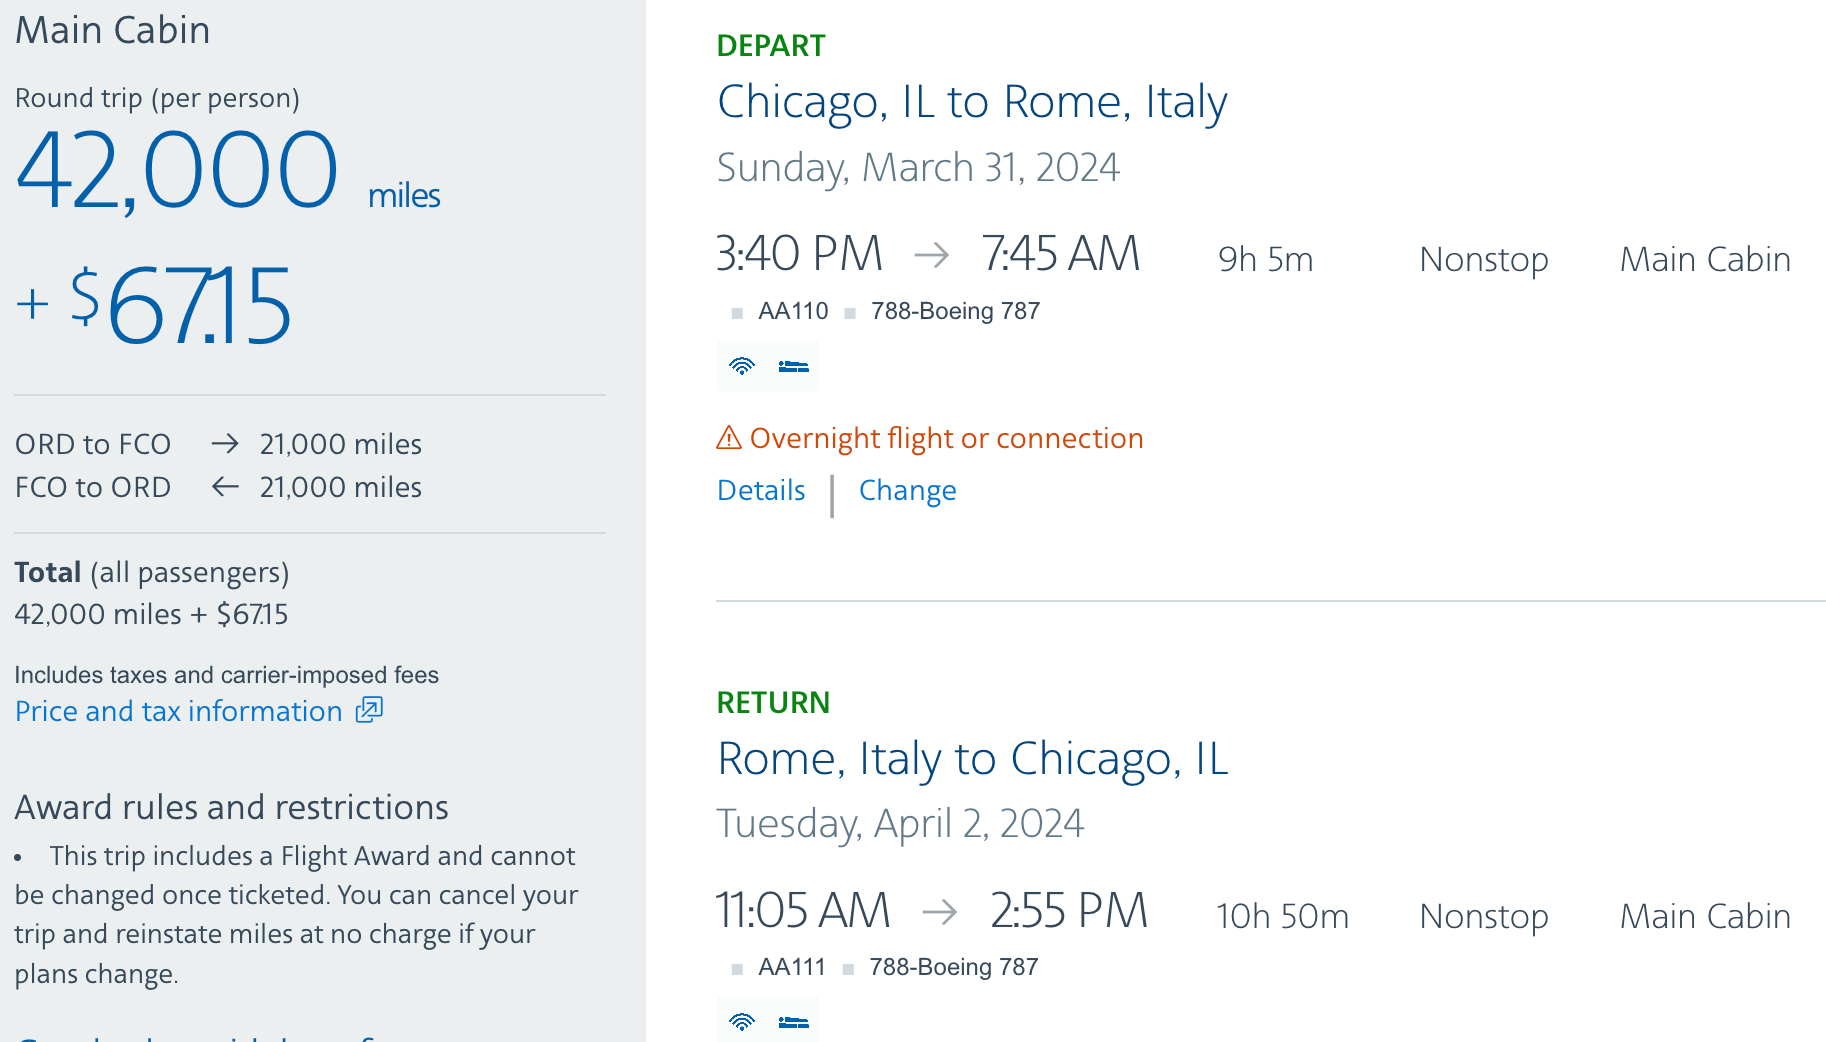
Task: Click the AA110 flight number
Action: 791,311
